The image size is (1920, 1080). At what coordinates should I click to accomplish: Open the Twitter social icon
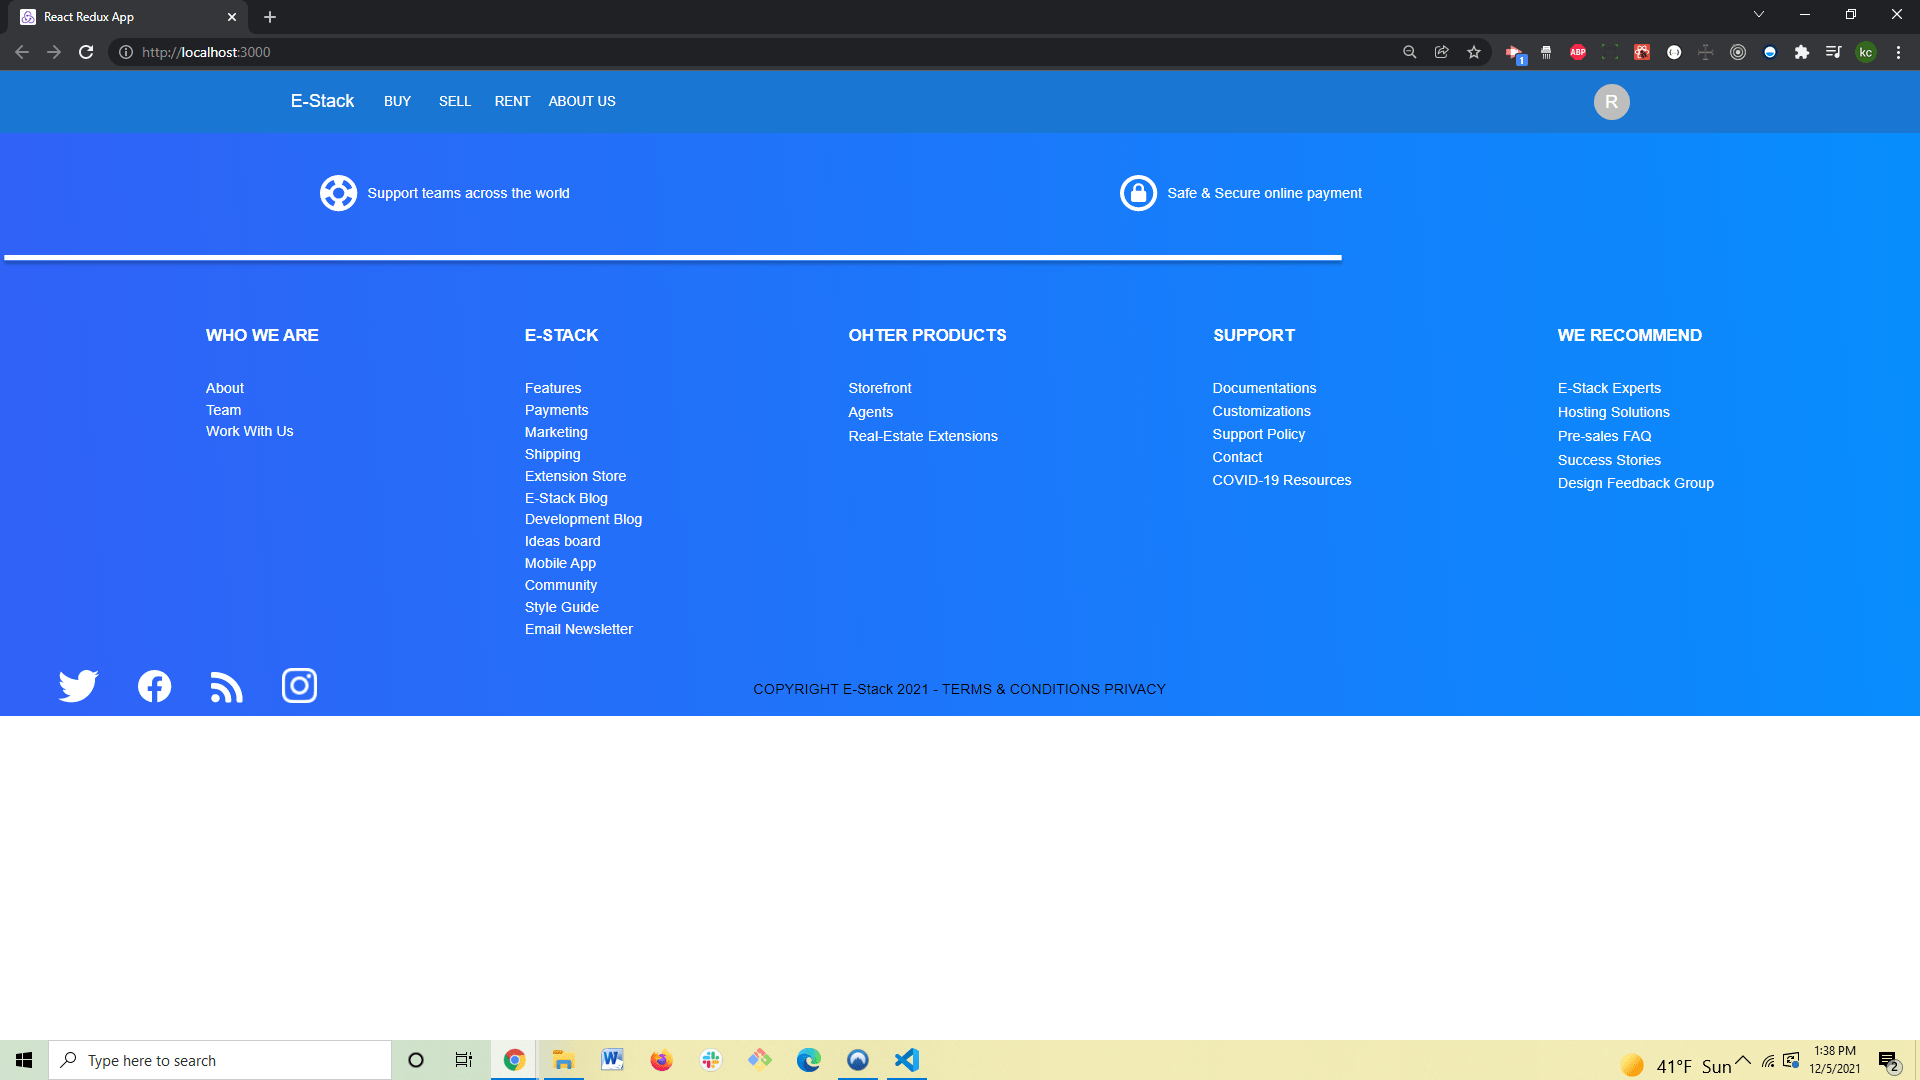tap(78, 686)
